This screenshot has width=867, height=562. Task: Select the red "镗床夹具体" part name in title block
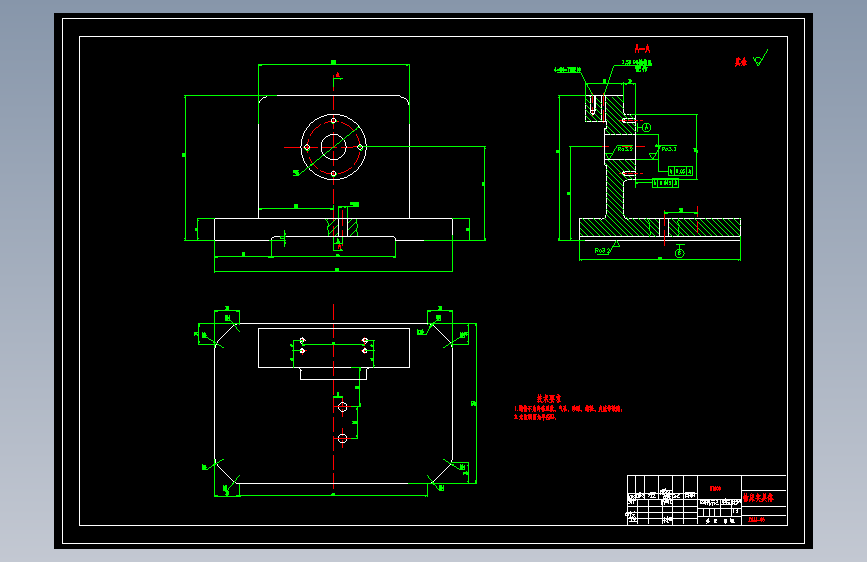(757, 497)
